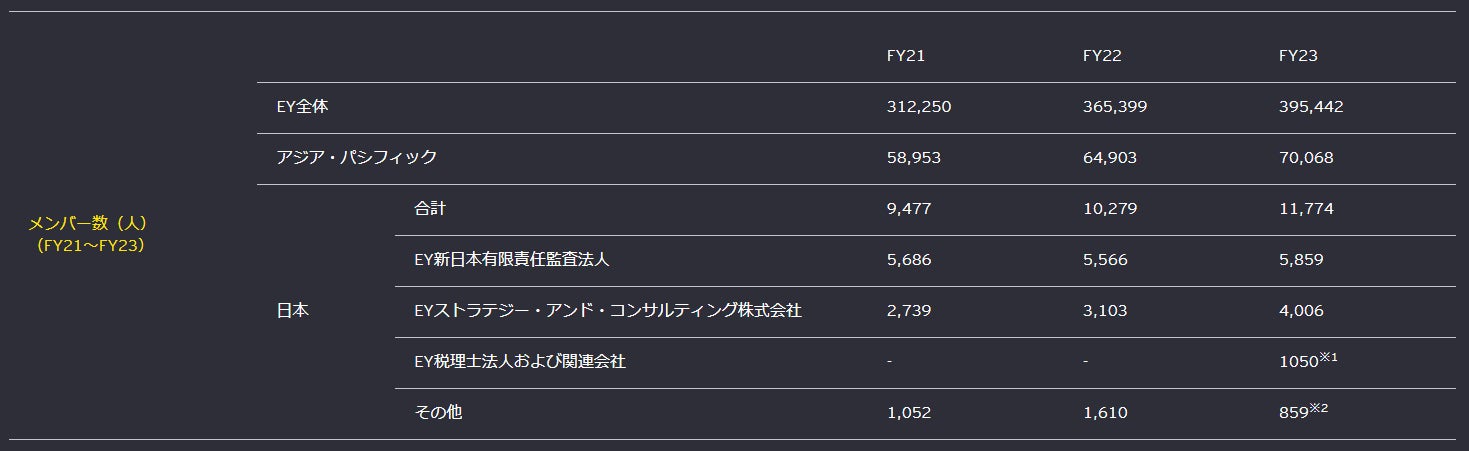Select the 58,953 Asia-Pacific FY21 value

[x=913, y=157]
